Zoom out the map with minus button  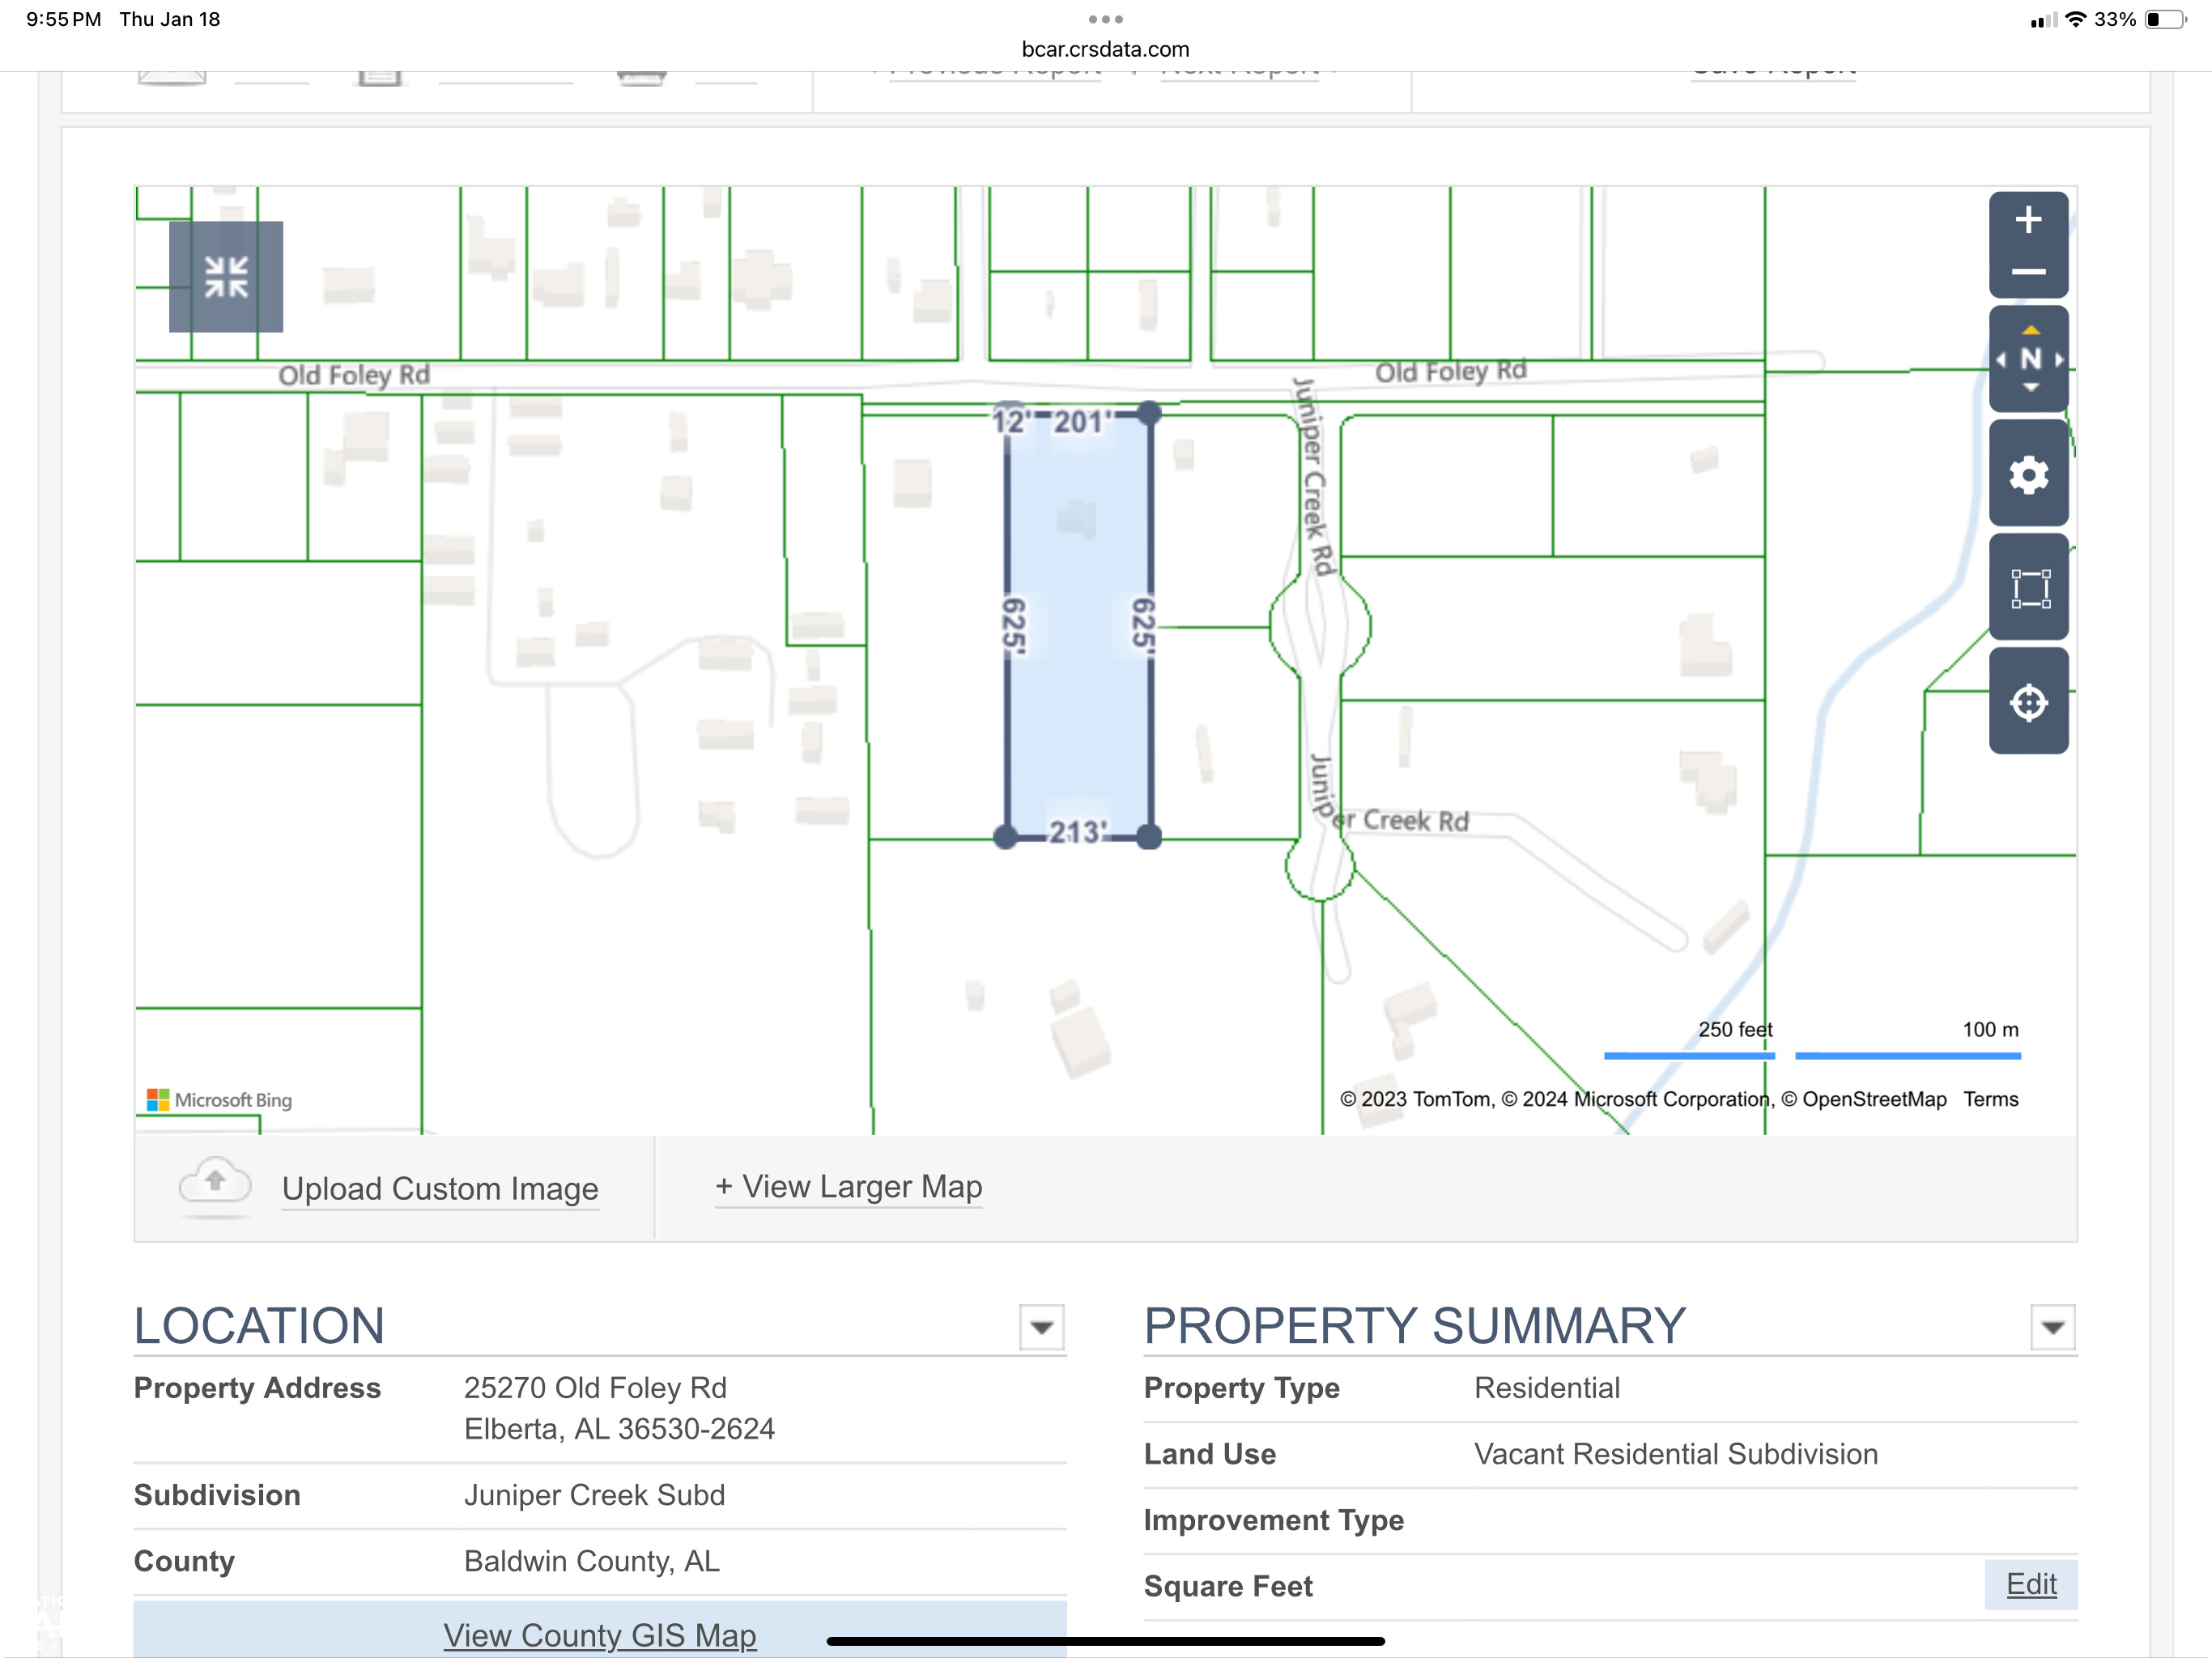[2028, 272]
